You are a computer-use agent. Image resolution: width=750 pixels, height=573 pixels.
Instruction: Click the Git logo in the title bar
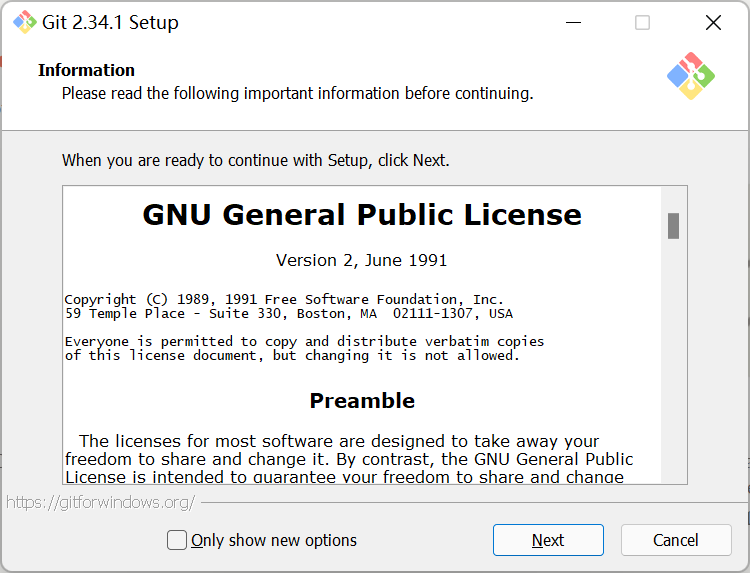point(24,22)
